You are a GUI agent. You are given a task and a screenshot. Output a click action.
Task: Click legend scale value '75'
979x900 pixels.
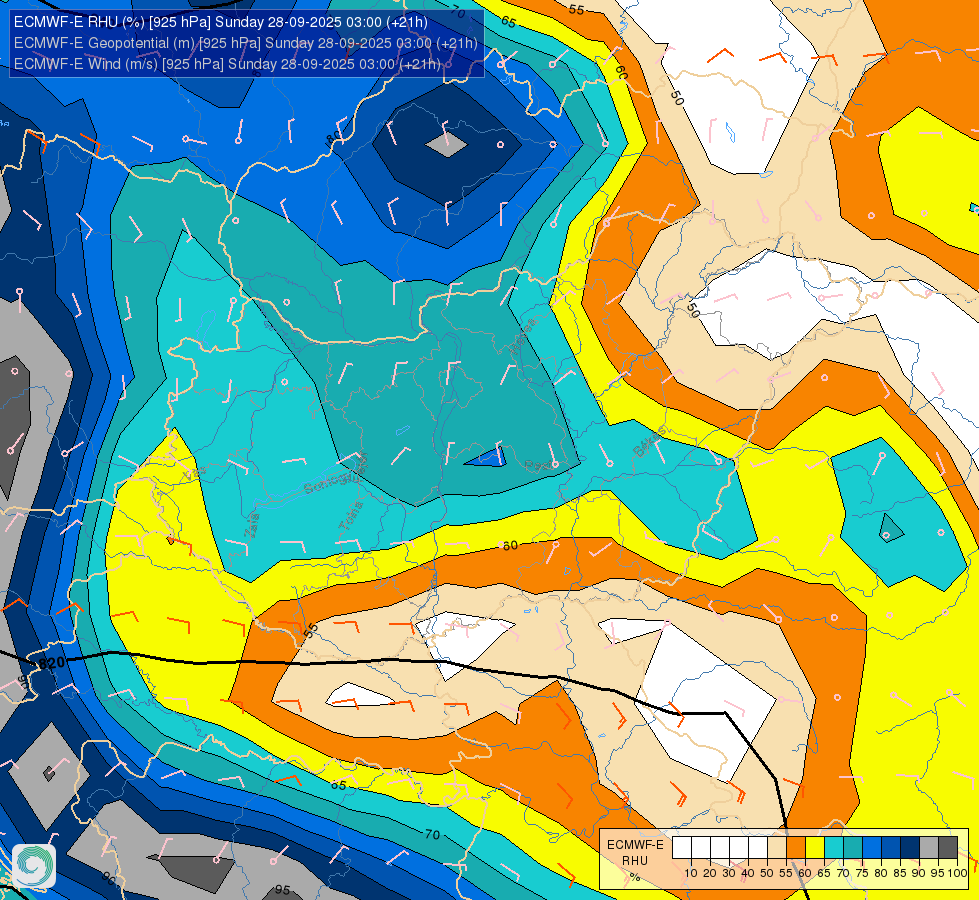pos(862,873)
